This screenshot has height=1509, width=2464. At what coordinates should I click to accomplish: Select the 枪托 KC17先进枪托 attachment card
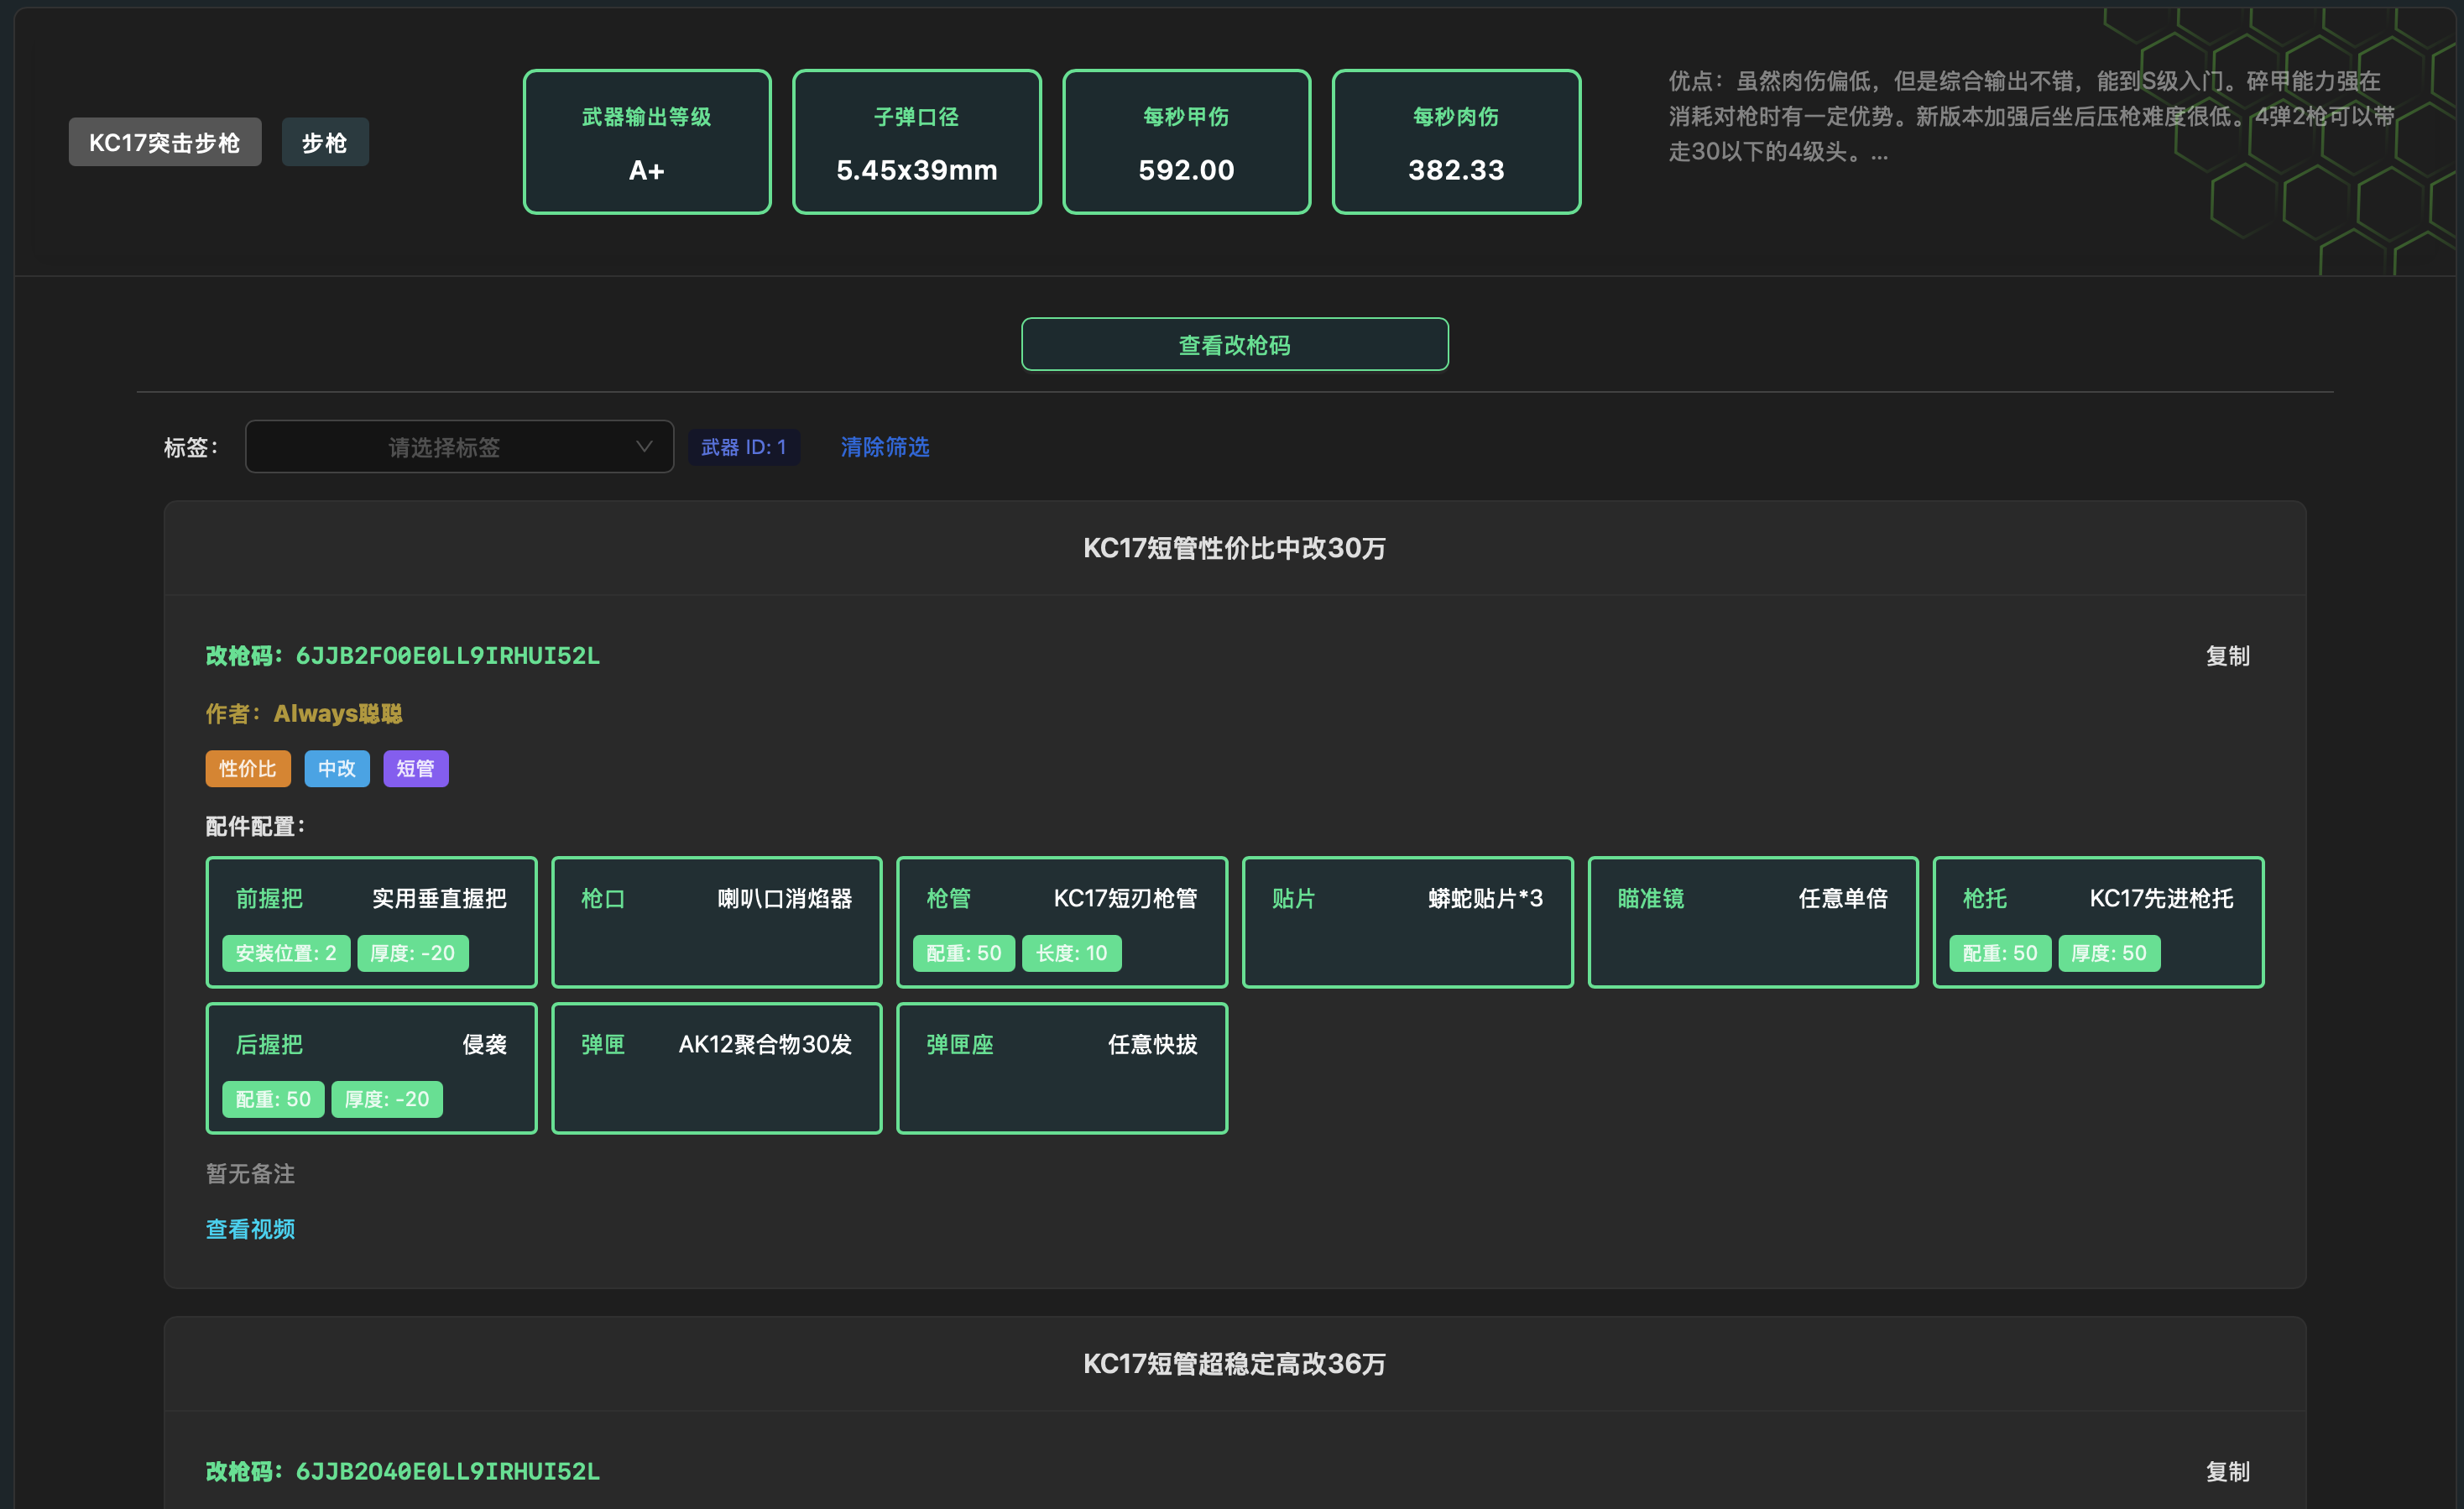click(2098, 922)
